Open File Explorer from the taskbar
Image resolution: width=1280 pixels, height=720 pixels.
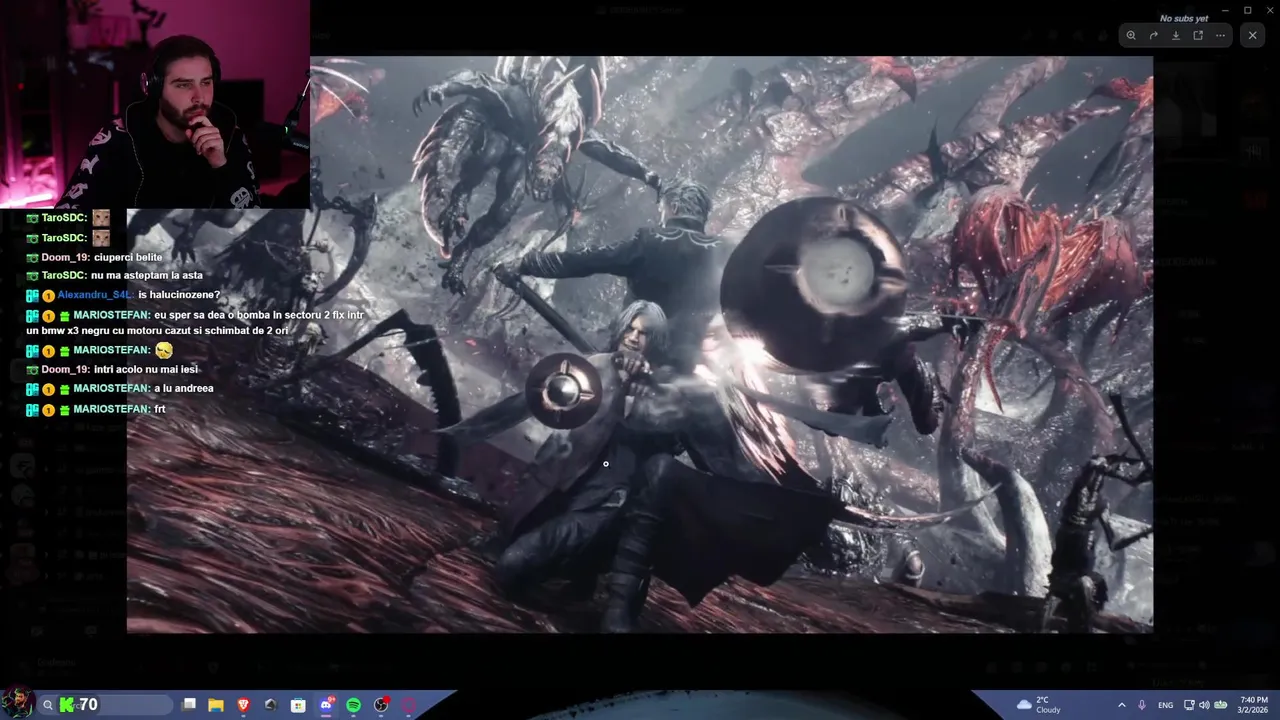(216, 705)
